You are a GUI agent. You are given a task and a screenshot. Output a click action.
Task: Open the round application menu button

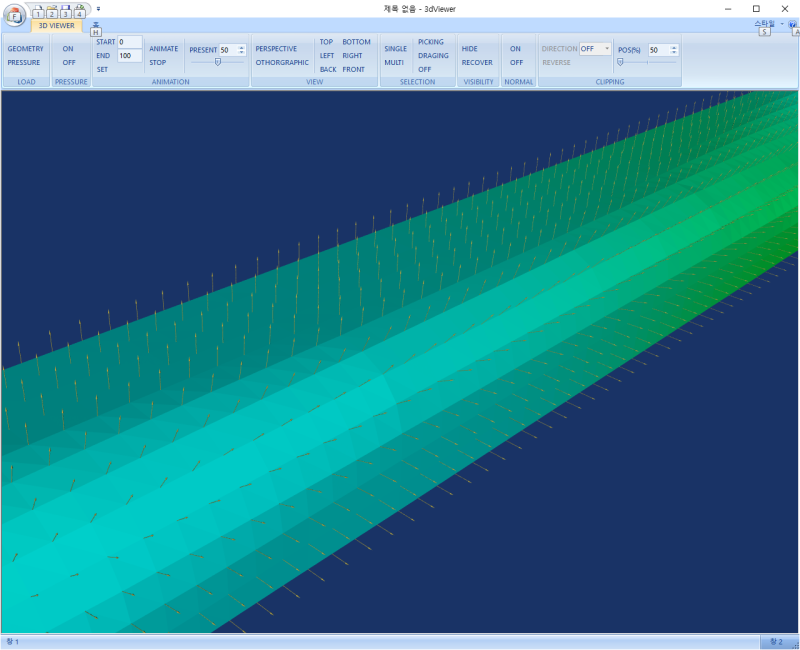14,15
